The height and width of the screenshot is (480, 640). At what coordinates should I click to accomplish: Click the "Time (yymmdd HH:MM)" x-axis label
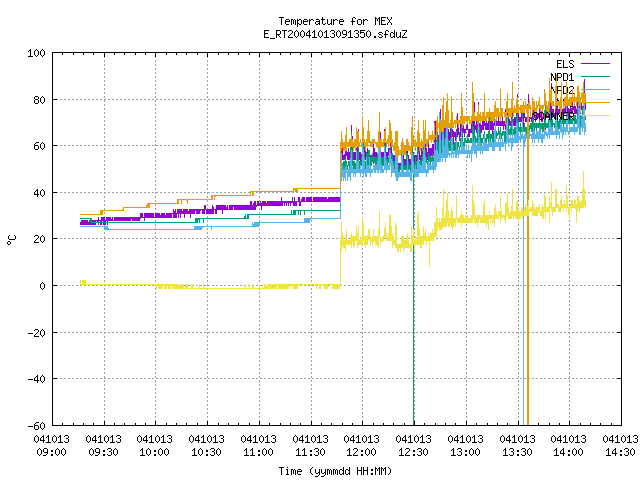pos(335,471)
